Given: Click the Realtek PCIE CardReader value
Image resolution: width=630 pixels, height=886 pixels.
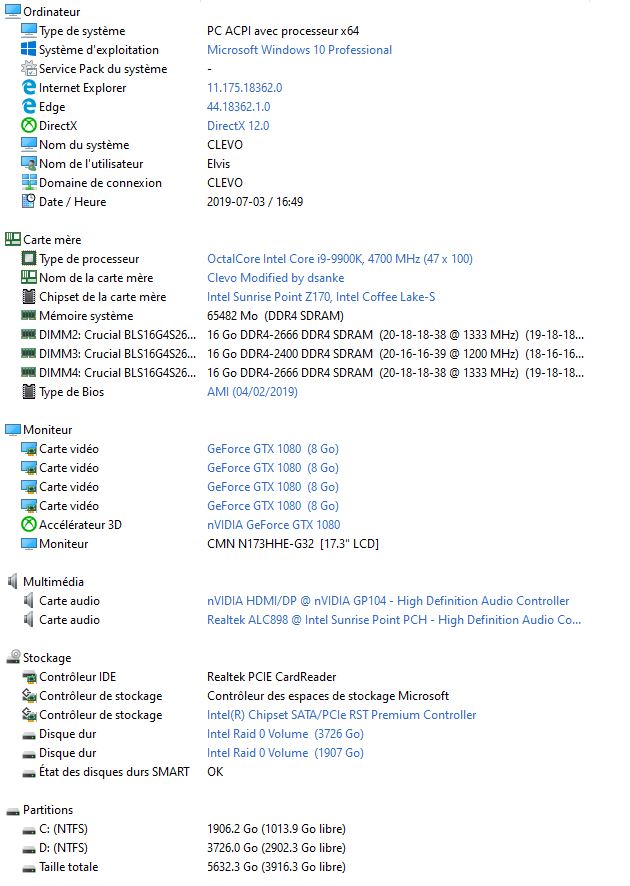Looking at the screenshot, I should [x=272, y=676].
